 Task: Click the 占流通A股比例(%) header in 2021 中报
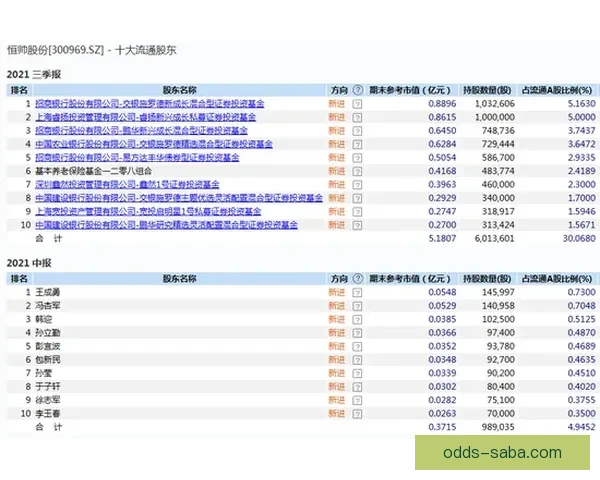click(557, 279)
